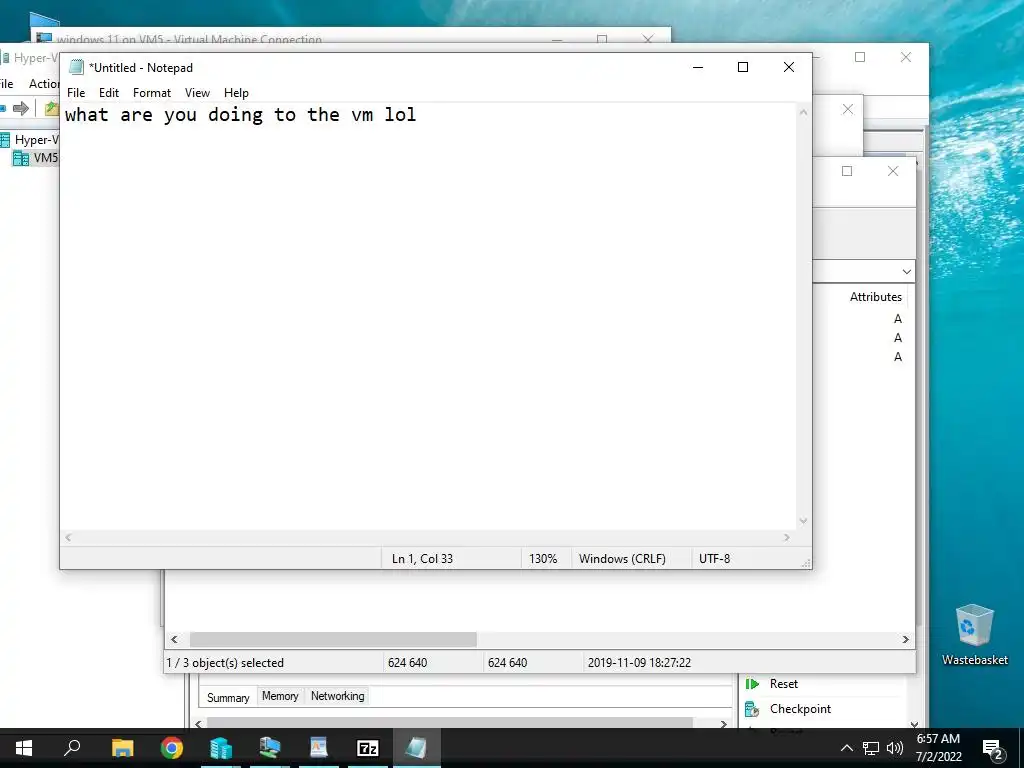Click the Checkpoint action in Hyper-V
This screenshot has height=768, width=1024.
point(800,709)
